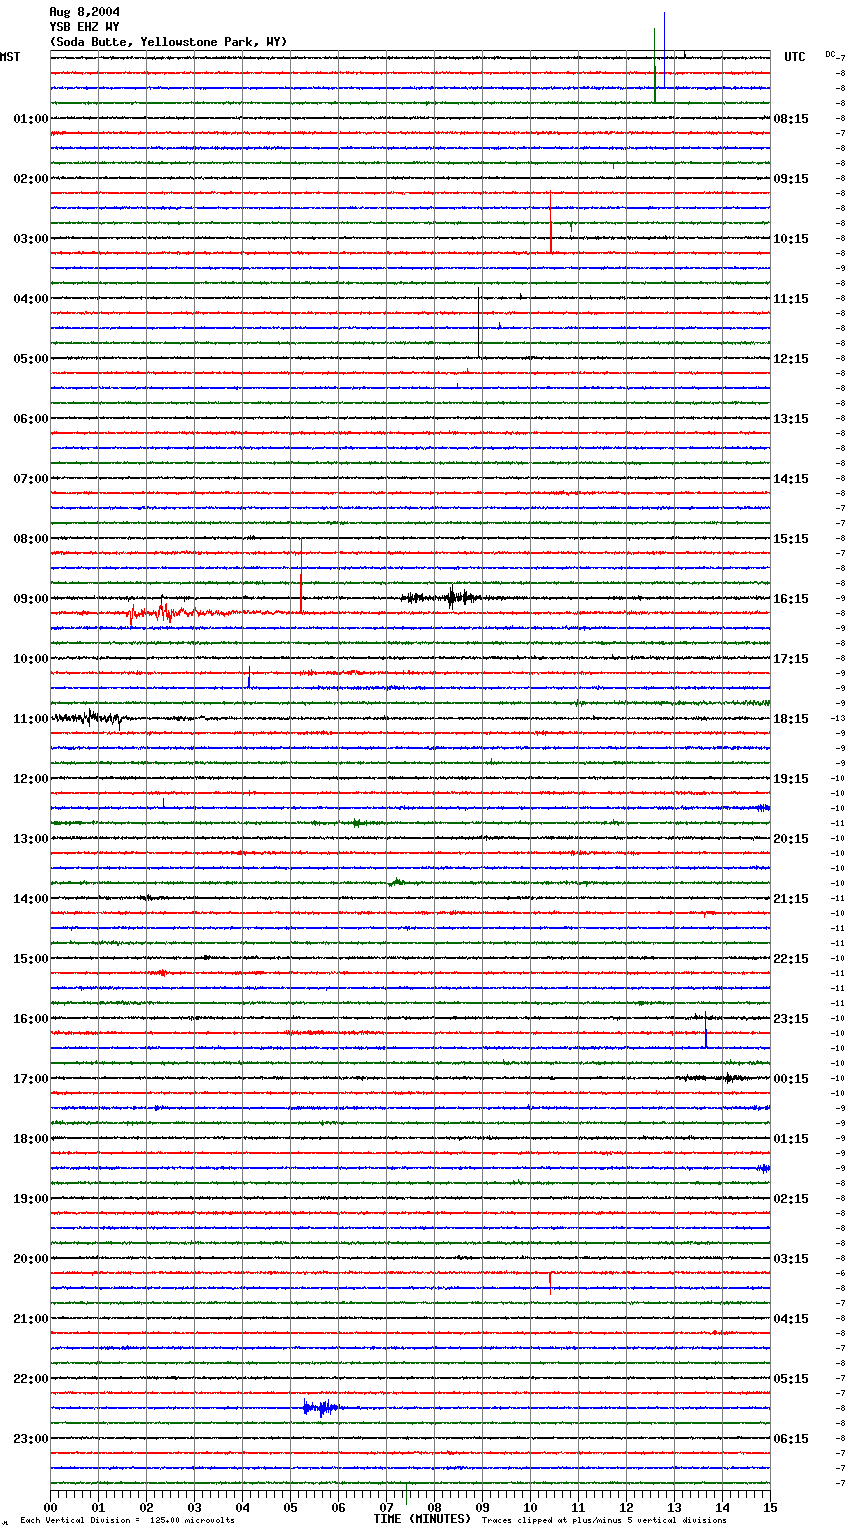Select the station code 'YSB EHZ WY'
Viewport: 850px width, 1534px height.
[84, 27]
